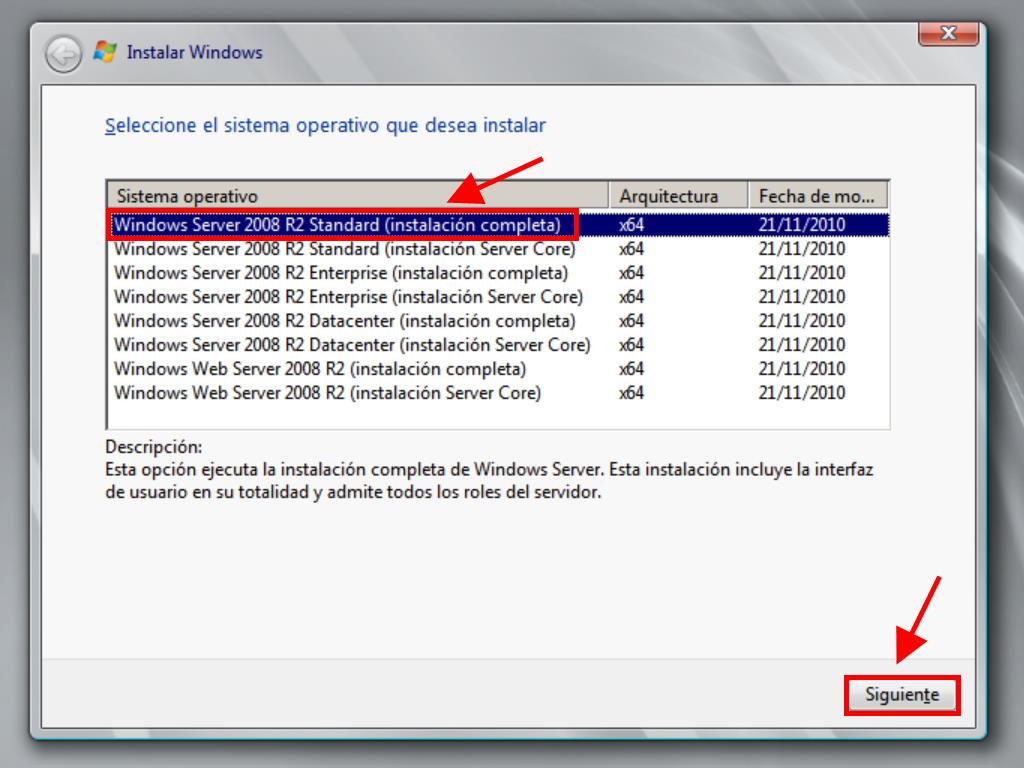The width and height of the screenshot is (1024, 768).
Task: Sort by the Sistema operativo column header
Action: click(x=357, y=196)
